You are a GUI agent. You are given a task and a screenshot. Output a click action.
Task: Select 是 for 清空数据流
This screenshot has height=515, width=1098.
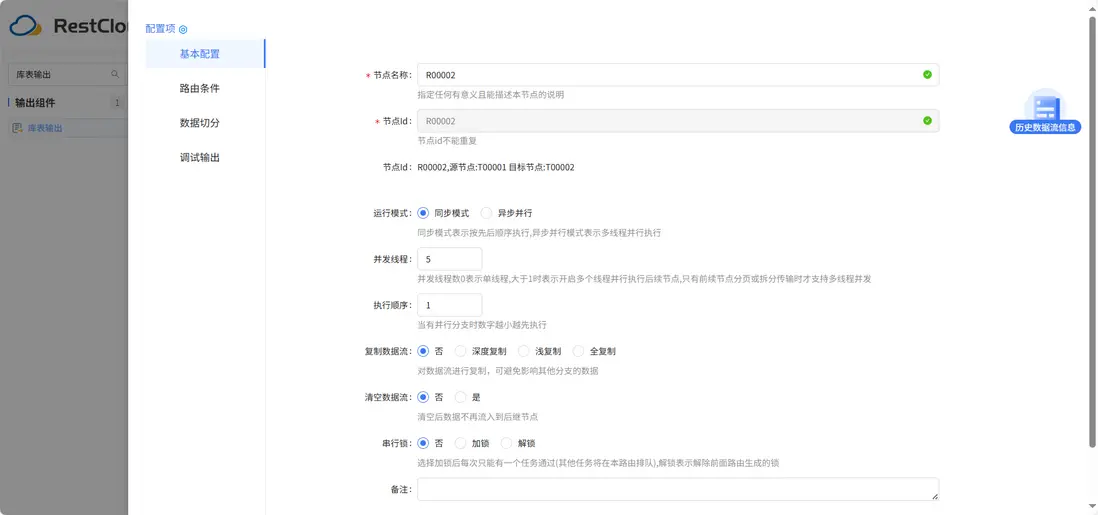(x=461, y=397)
